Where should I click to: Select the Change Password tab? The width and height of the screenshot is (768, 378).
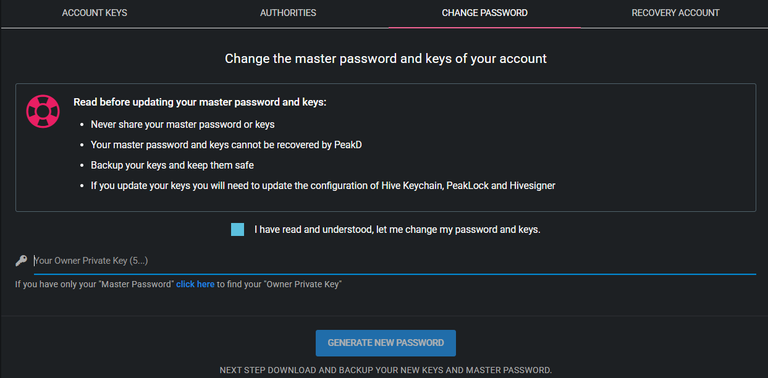click(484, 13)
